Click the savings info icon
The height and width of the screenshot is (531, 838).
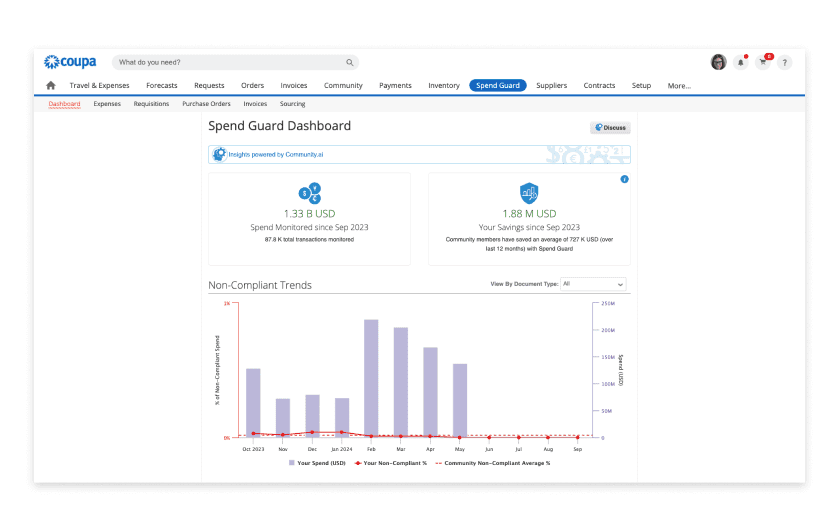(x=624, y=179)
